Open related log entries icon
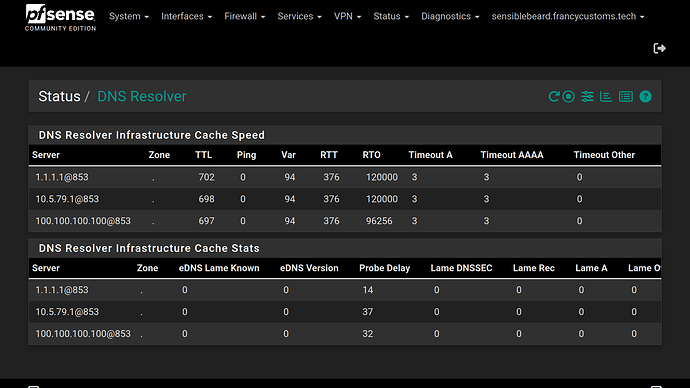Image resolution: width=690 pixels, height=388 pixels. [x=626, y=96]
